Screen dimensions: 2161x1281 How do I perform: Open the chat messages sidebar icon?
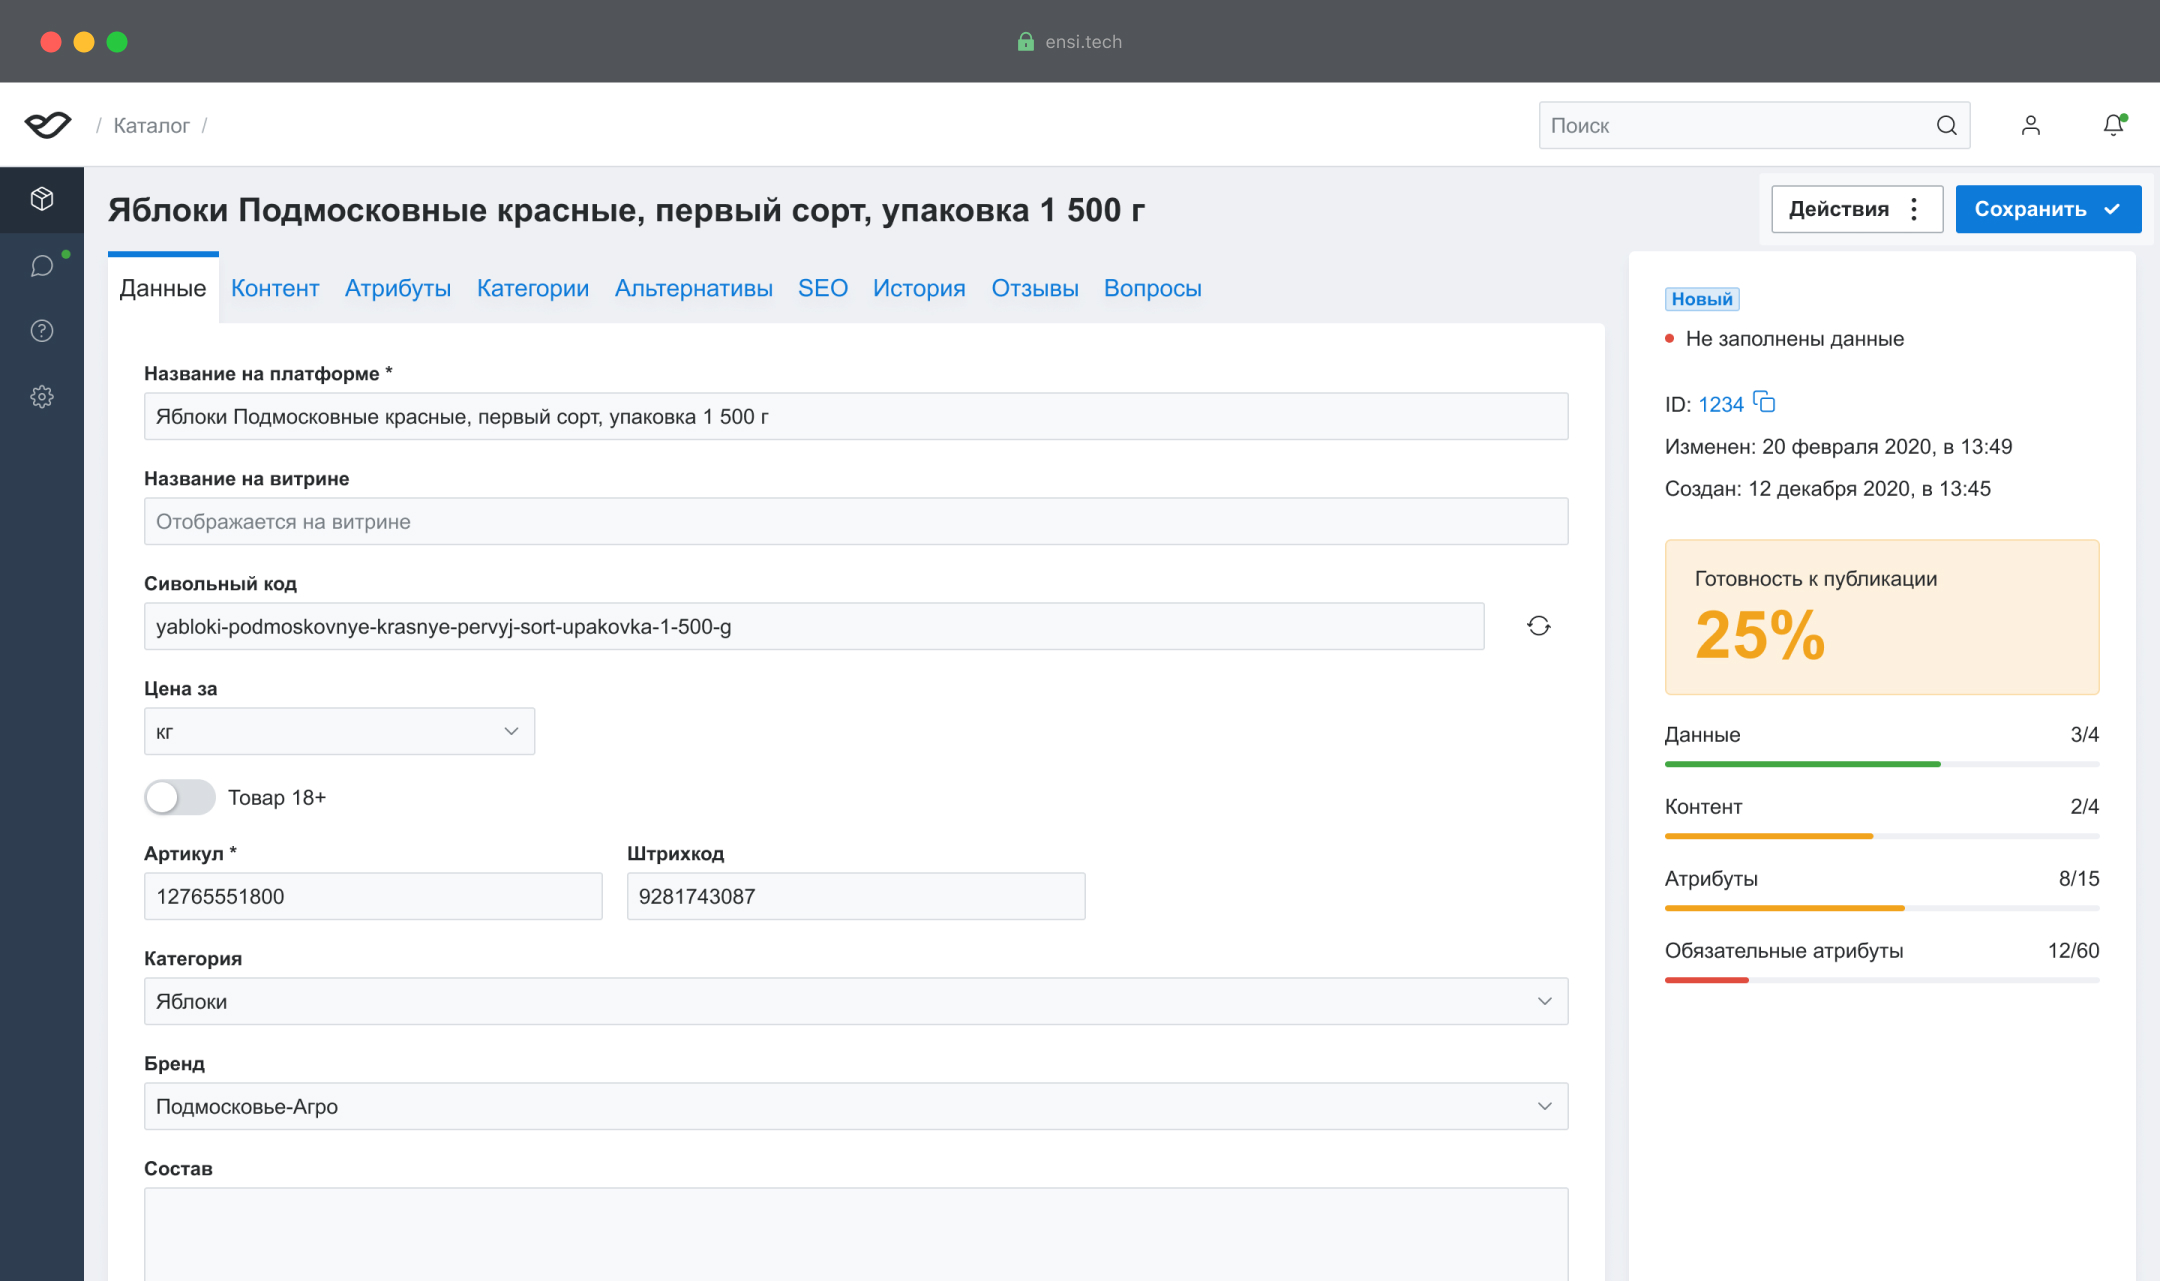[42, 266]
